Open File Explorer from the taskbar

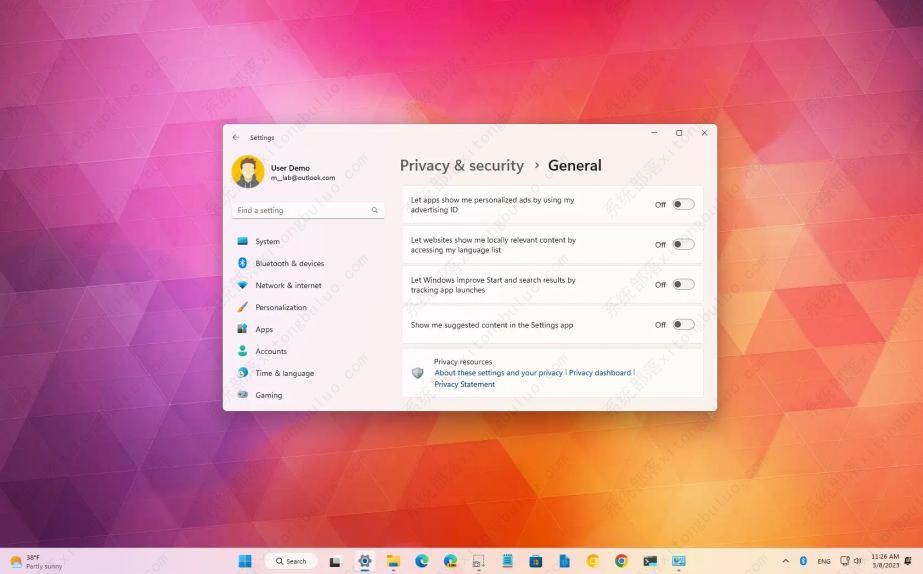(393, 561)
